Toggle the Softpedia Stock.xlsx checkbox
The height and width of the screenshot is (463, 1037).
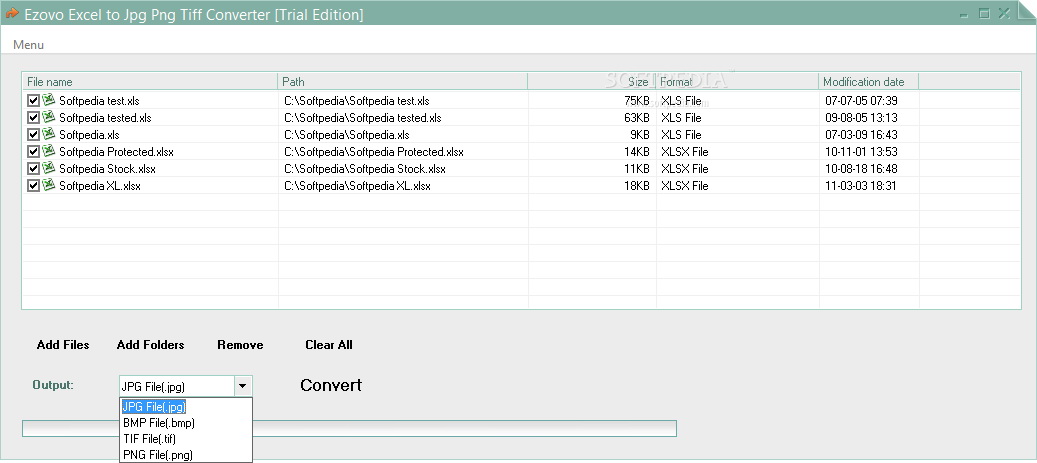(33, 169)
